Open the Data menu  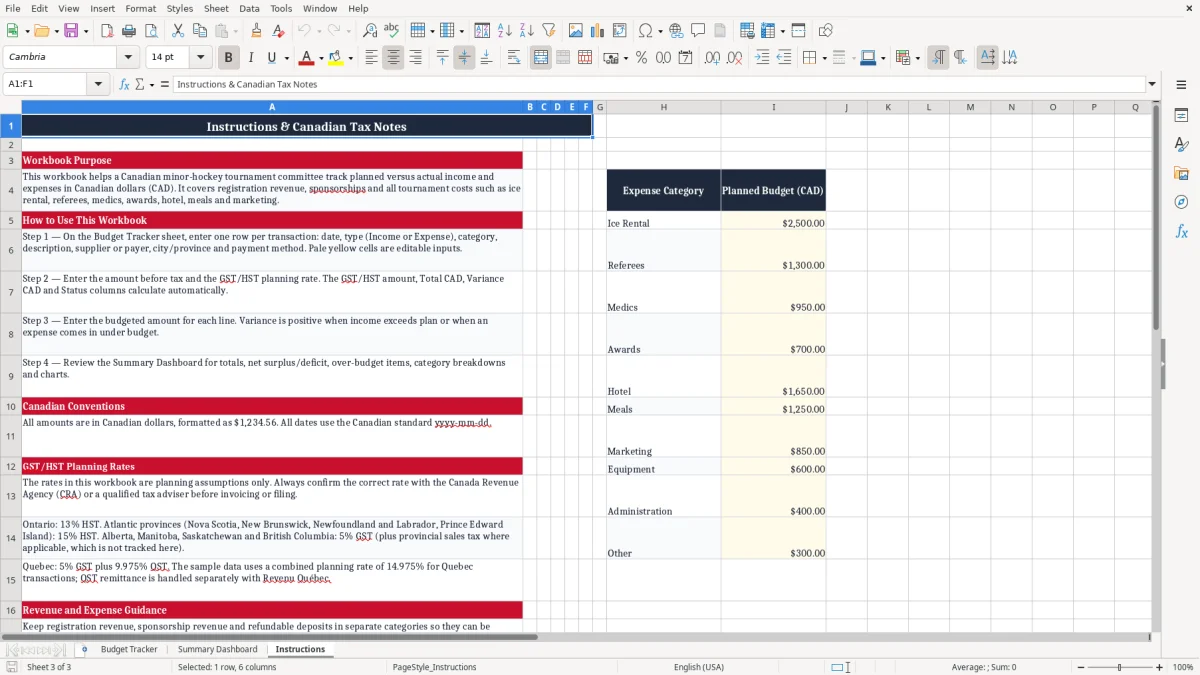[249, 8]
